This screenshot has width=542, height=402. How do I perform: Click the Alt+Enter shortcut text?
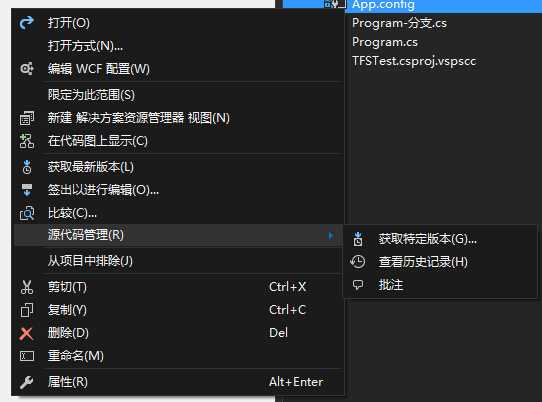coord(296,382)
